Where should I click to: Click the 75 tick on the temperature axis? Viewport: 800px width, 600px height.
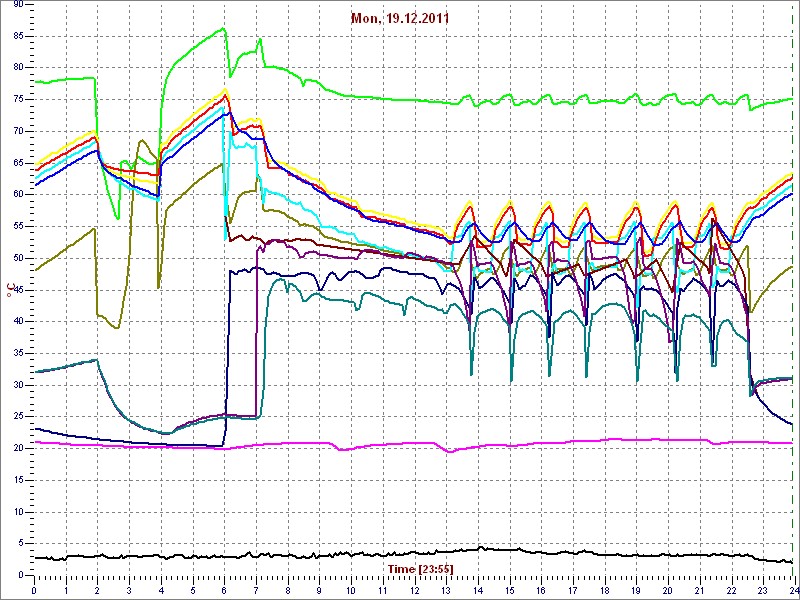18,99
